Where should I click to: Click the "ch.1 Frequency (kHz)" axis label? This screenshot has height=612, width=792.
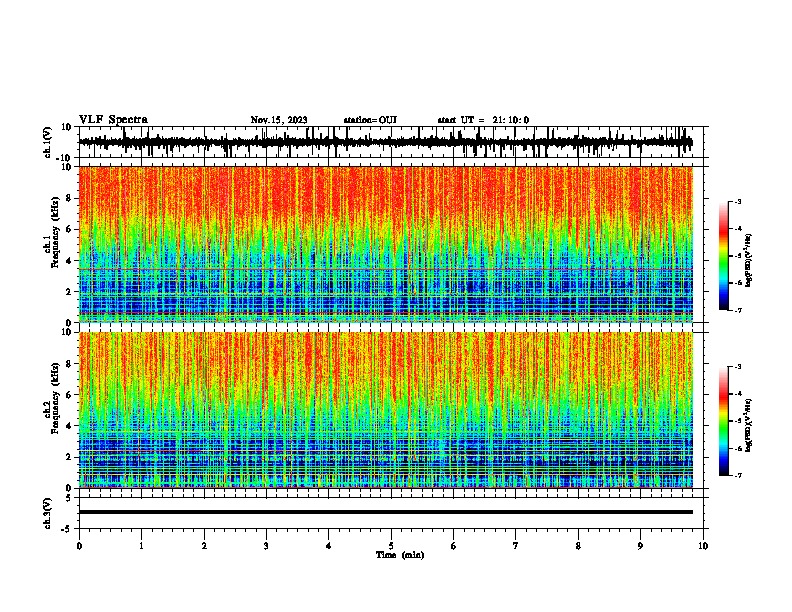[x=51, y=234]
